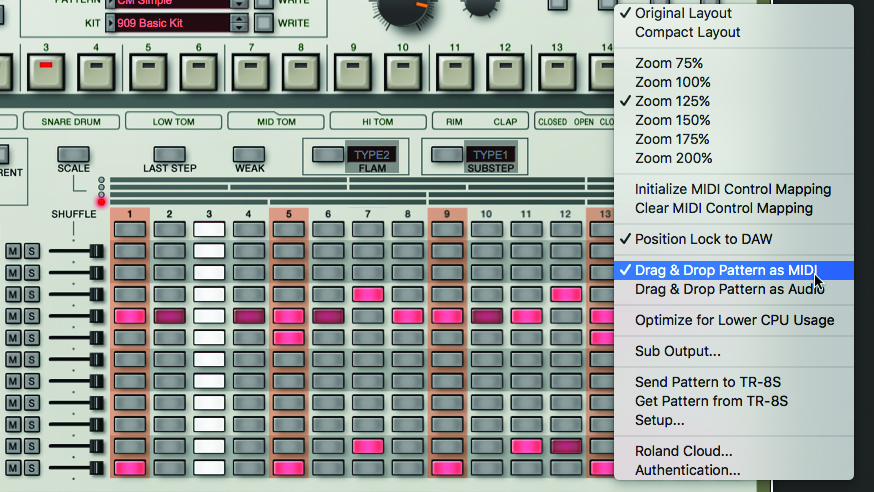The height and width of the screenshot is (492, 874).
Task: Toggle the WEAK button
Action: tap(249, 154)
